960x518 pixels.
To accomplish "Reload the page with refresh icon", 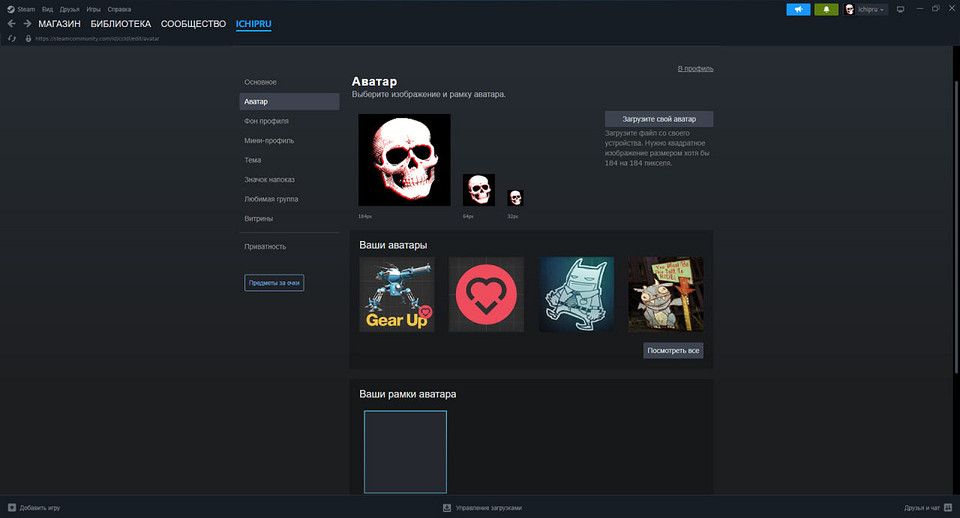I will click(x=12, y=39).
